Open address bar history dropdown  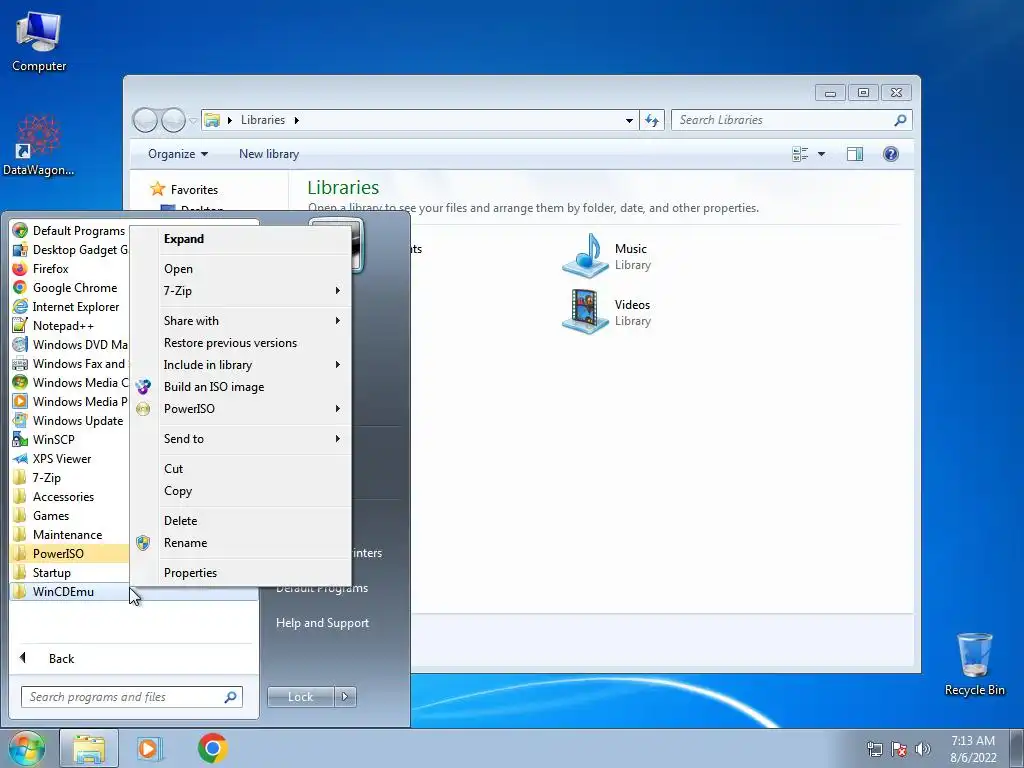[x=629, y=120]
